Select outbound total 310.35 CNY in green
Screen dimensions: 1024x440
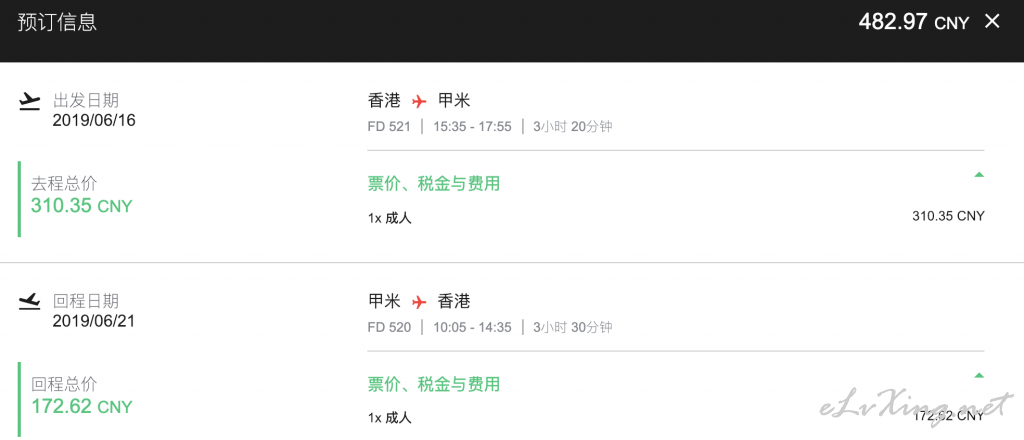82,206
